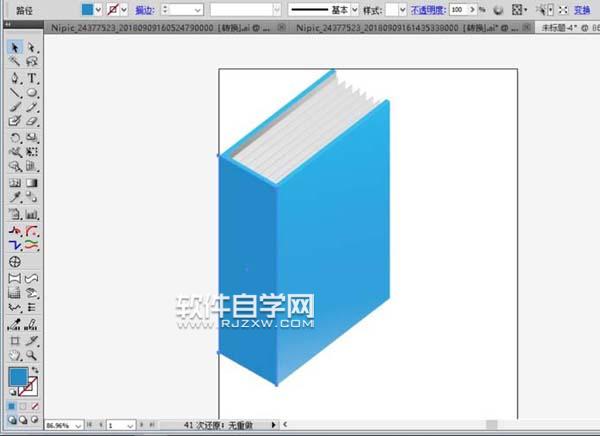The image size is (600, 436).
Task: Select the Slice tool
Action: point(31,340)
